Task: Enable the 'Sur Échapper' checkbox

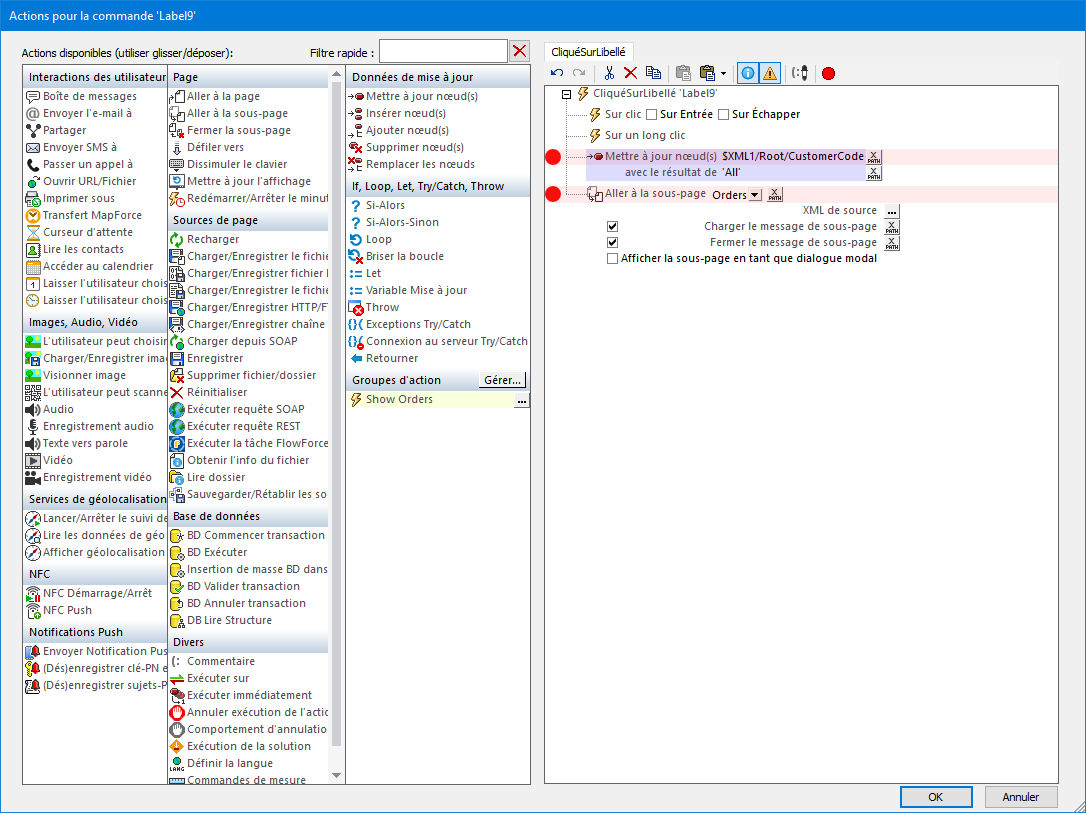Action: [724, 115]
